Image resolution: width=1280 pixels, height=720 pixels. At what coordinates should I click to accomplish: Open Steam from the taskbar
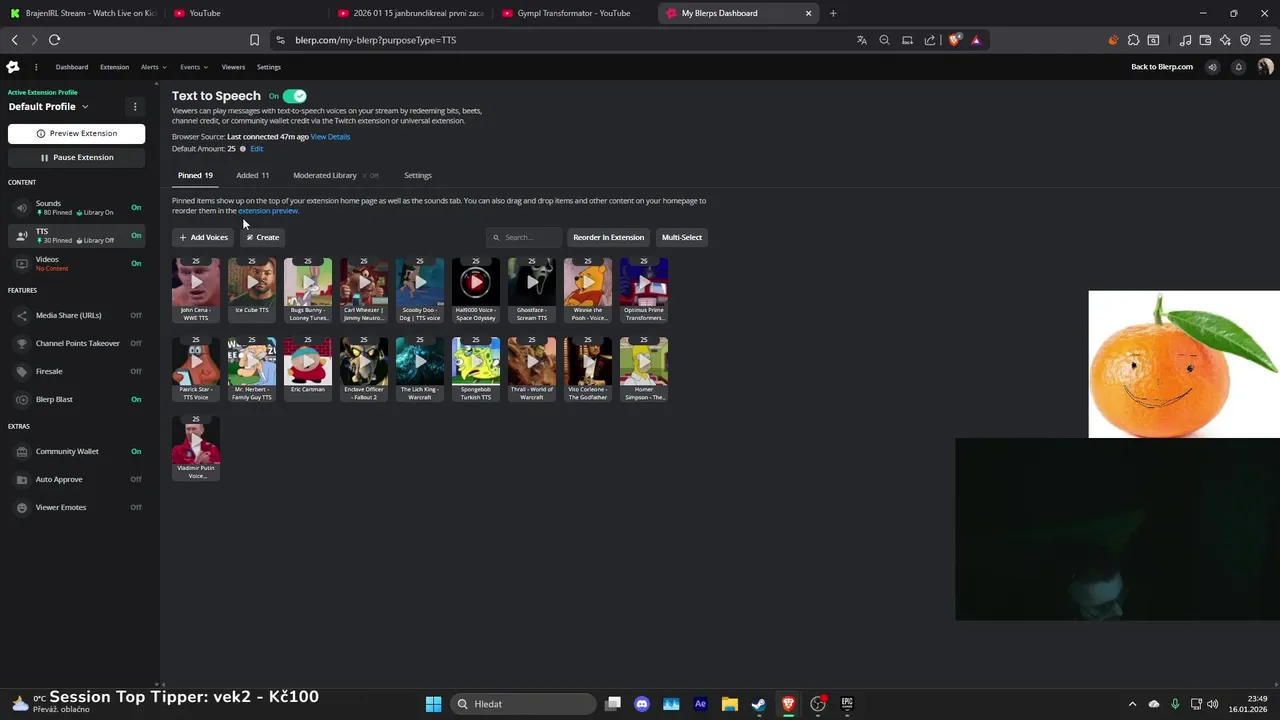759,704
